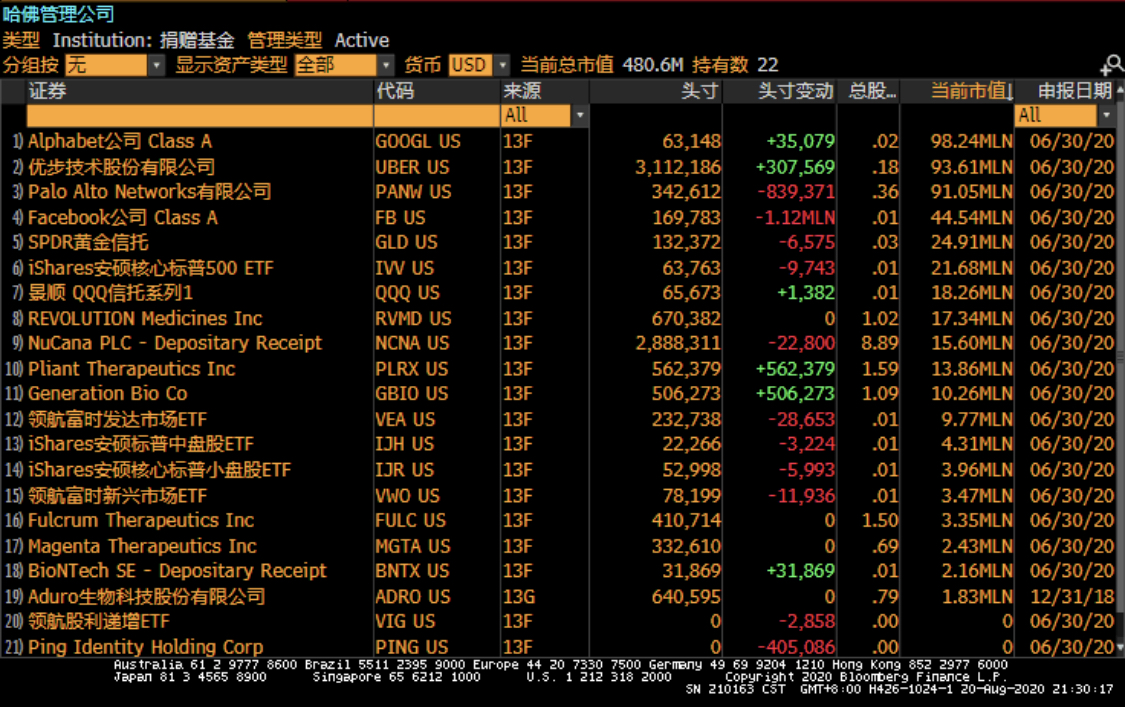The image size is (1125, 707).
Task: Click the BNTX US ticker cell
Action: tap(412, 571)
